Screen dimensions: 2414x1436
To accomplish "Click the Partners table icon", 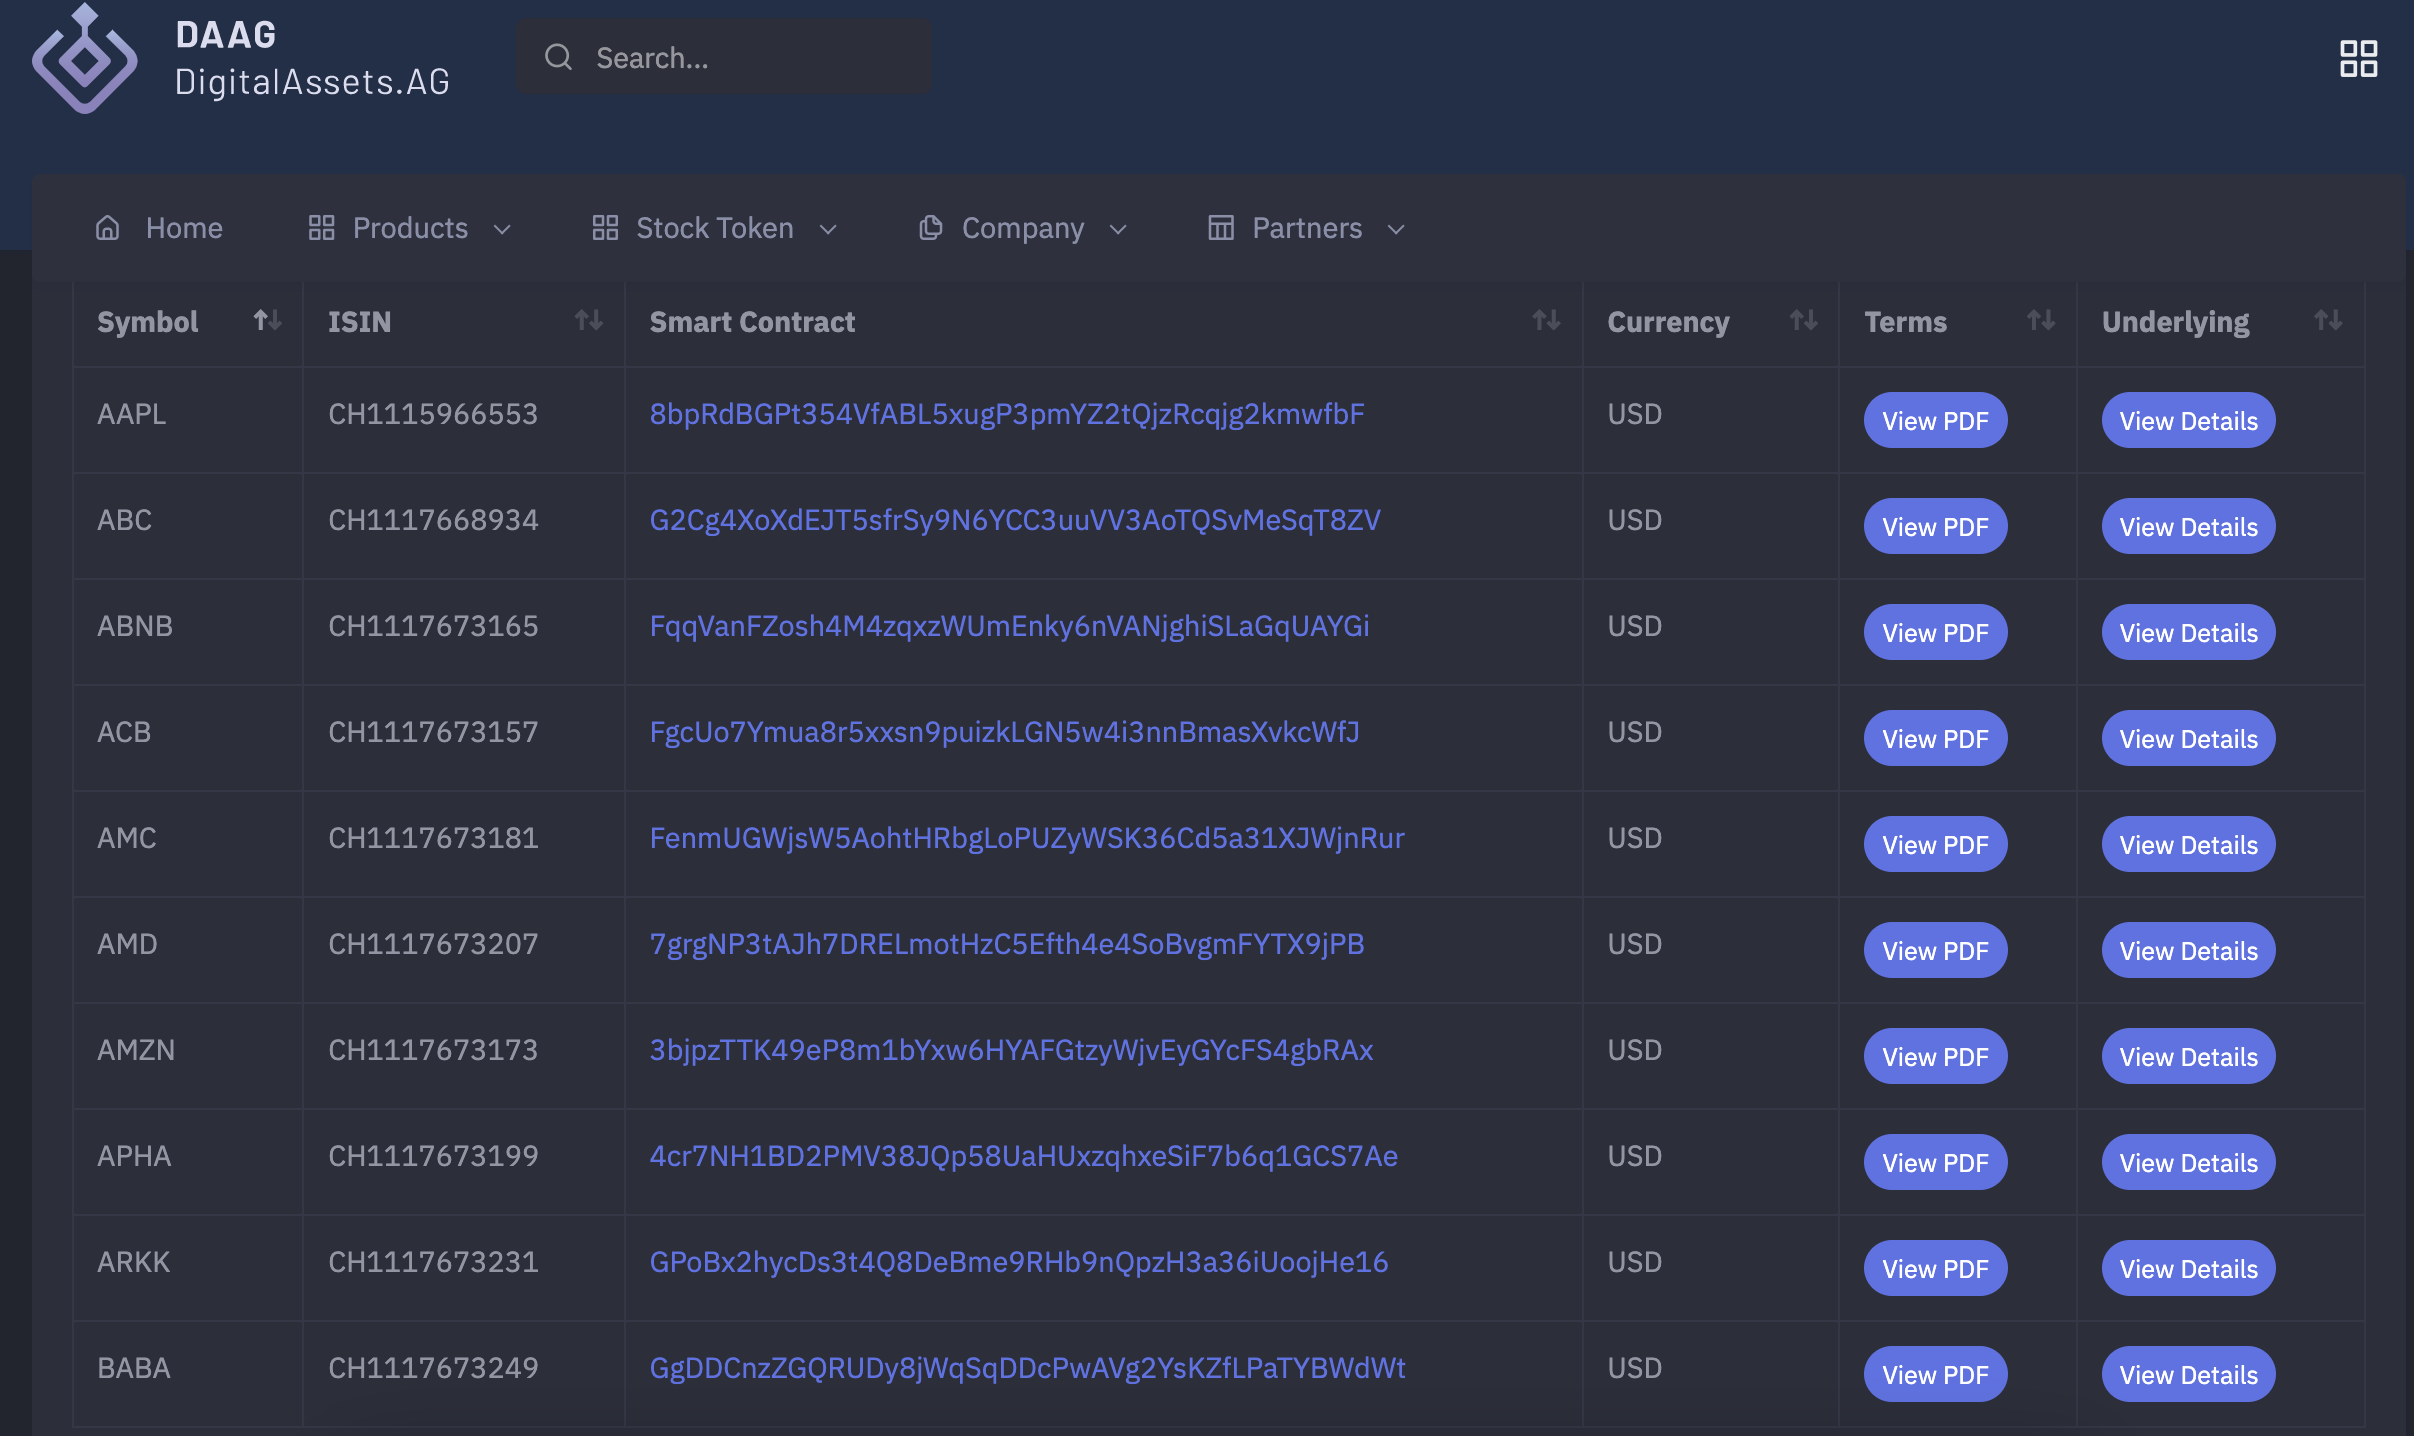I will (x=1221, y=228).
